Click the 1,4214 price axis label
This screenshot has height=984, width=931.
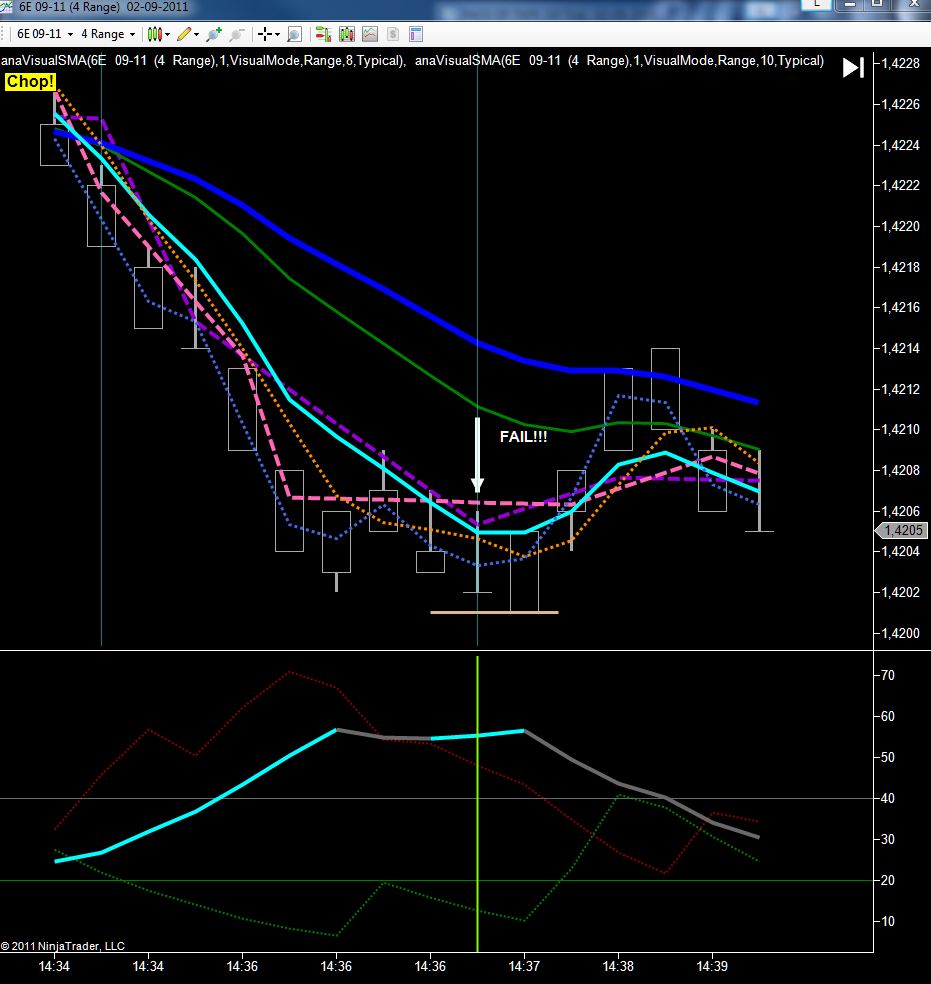[900, 348]
